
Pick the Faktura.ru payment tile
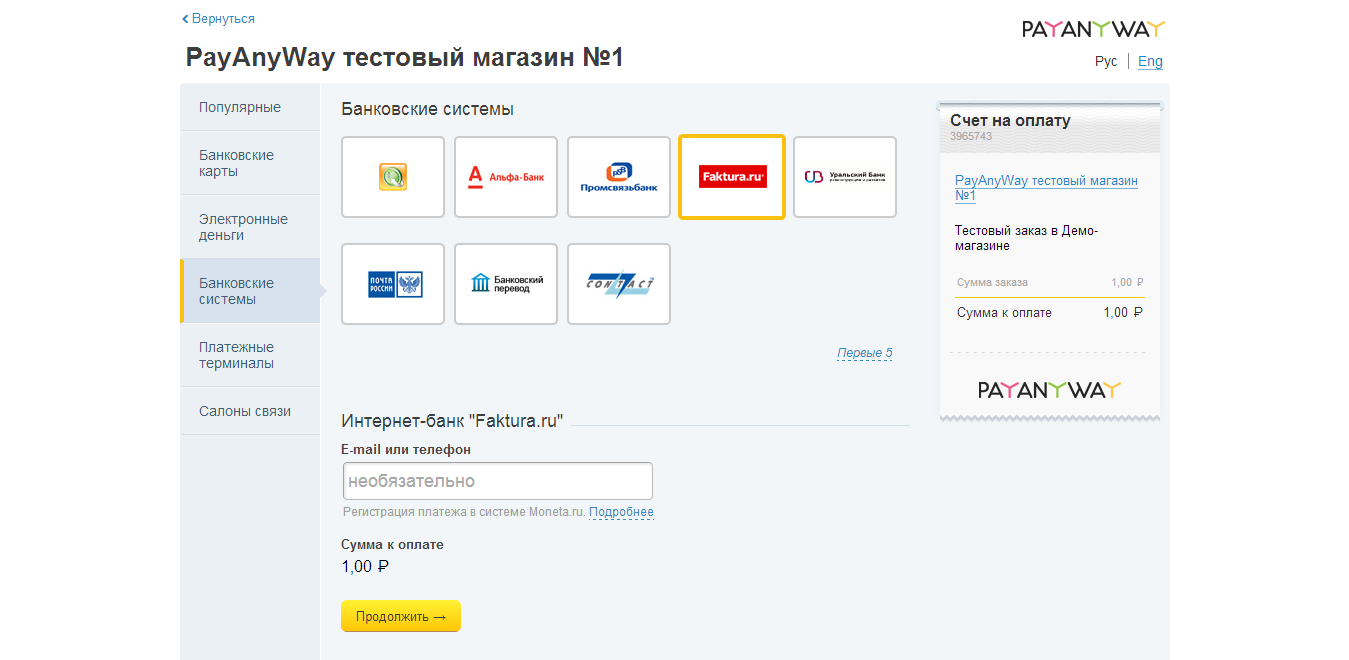732,177
